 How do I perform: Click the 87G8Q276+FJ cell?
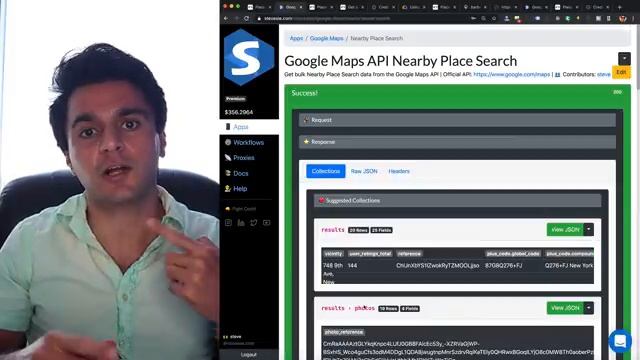point(503,266)
